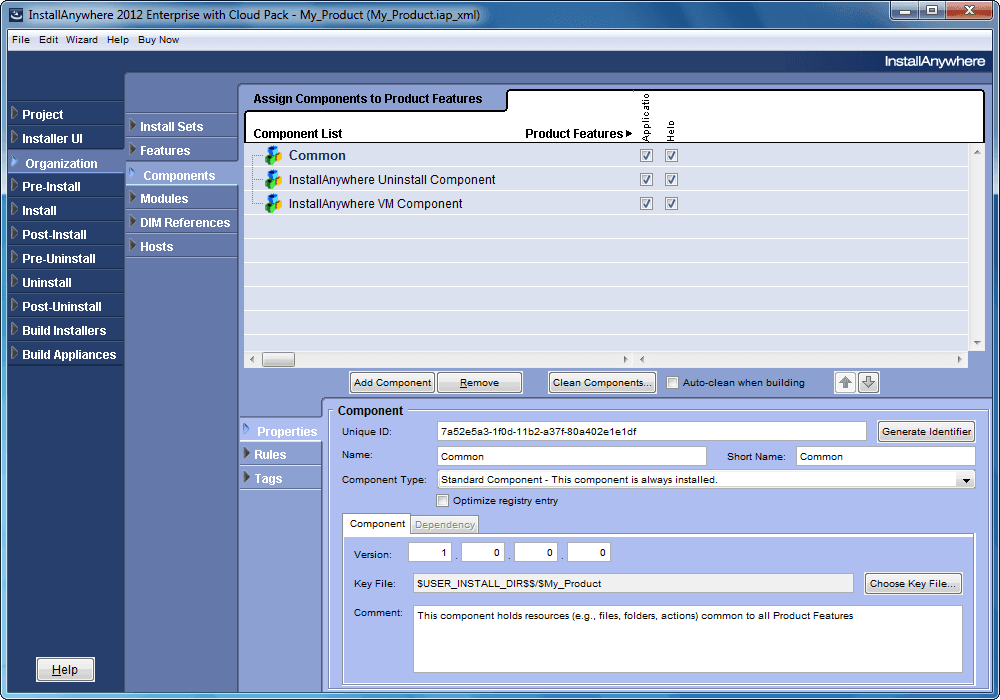Image resolution: width=1000 pixels, height=700 pixels.
Task: Click the Short Name field
Action: click(x=885, y=456)
